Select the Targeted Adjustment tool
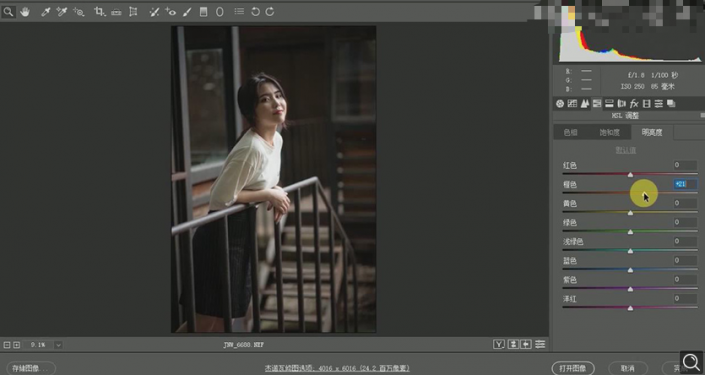 pos(79,12)
